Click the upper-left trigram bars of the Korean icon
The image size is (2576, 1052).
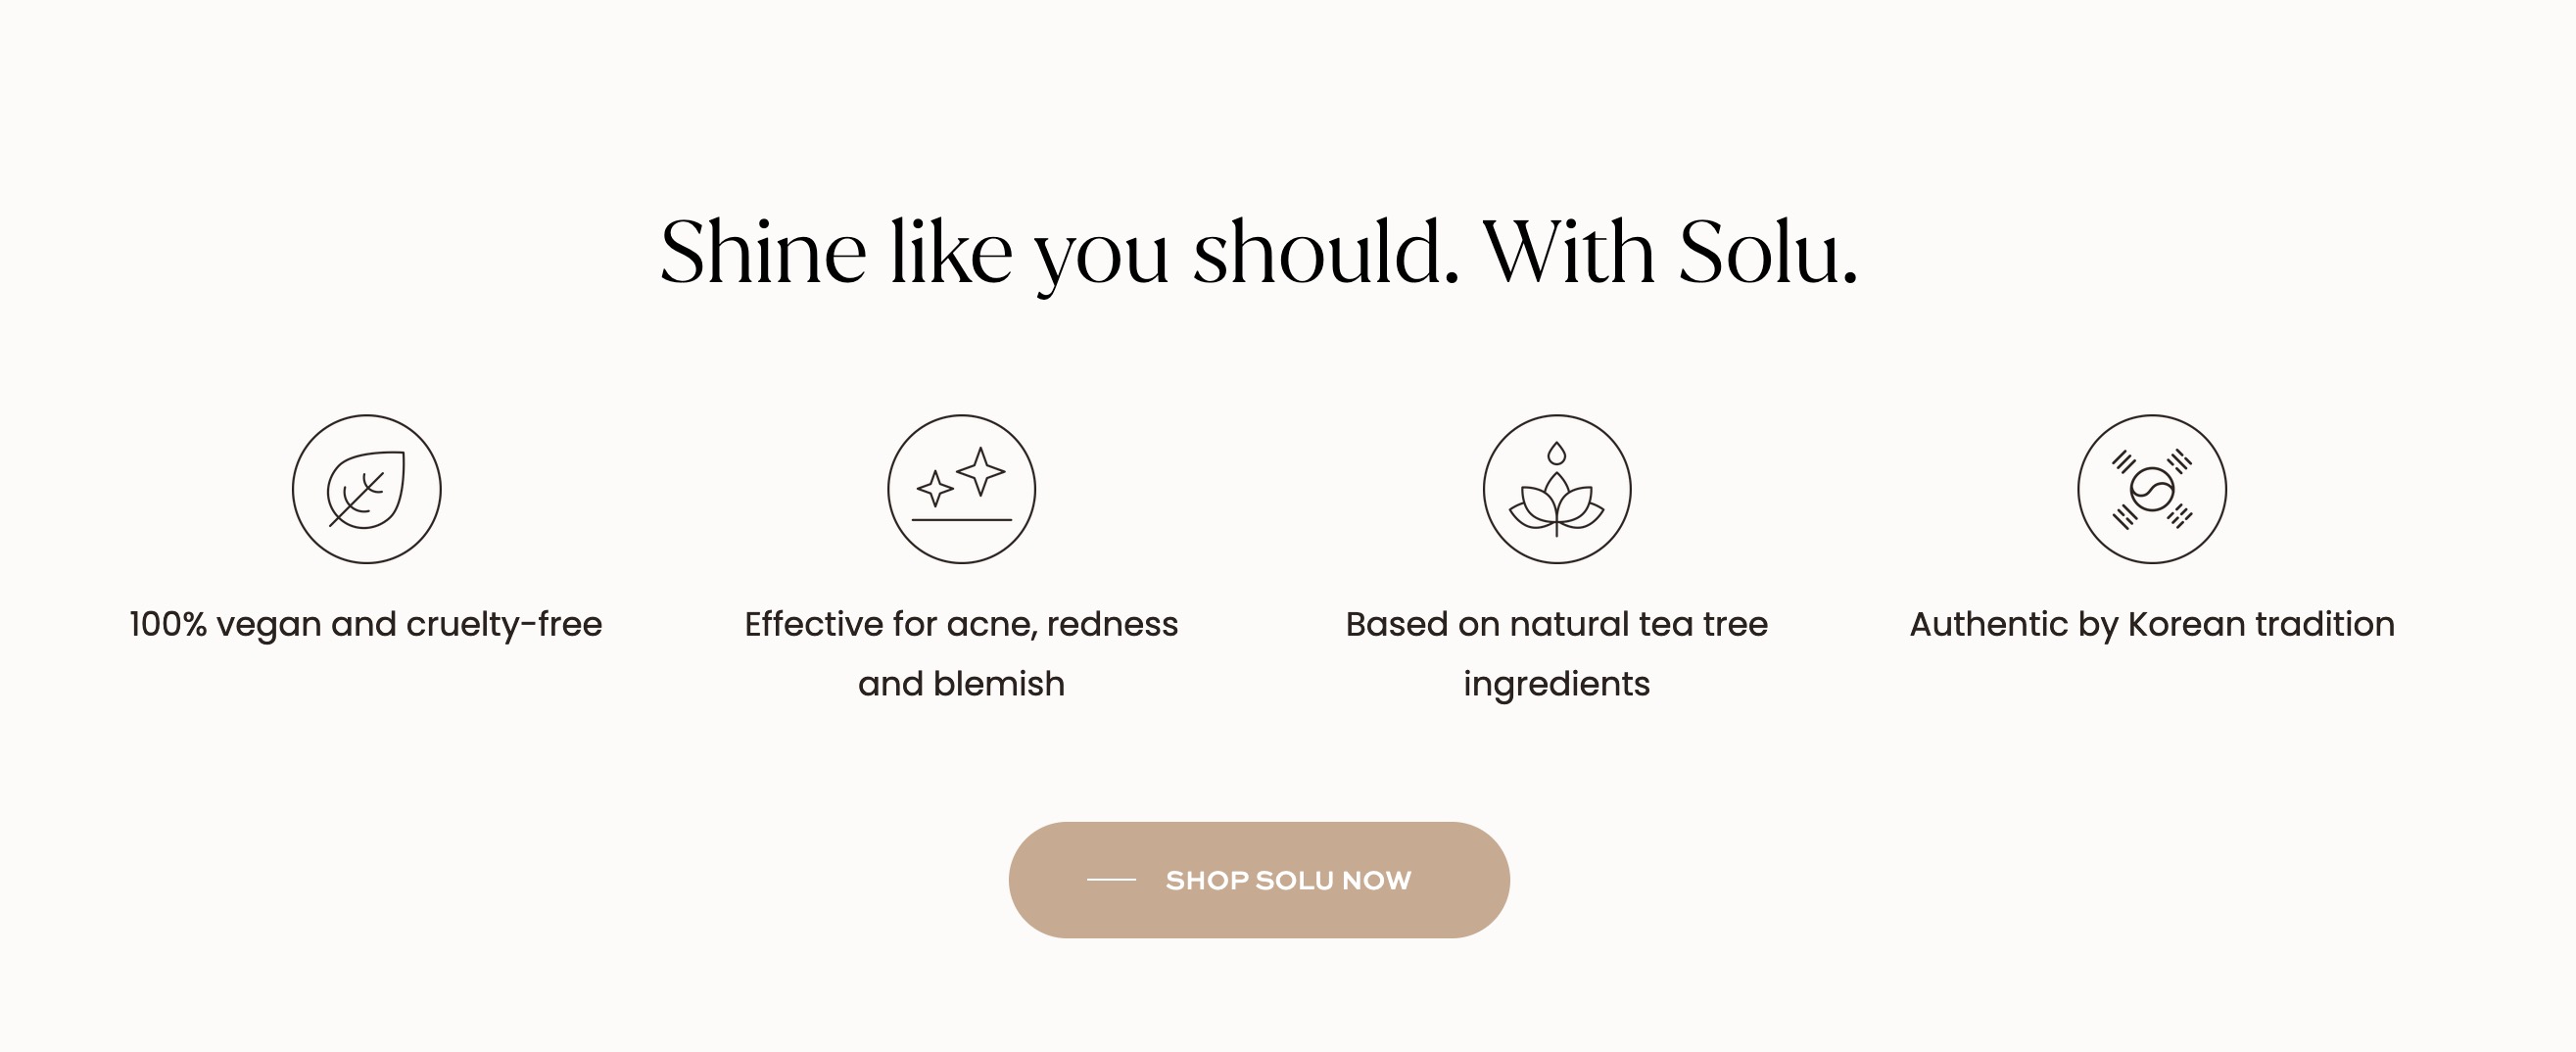pyautogui.click(x=2123, y=462)
